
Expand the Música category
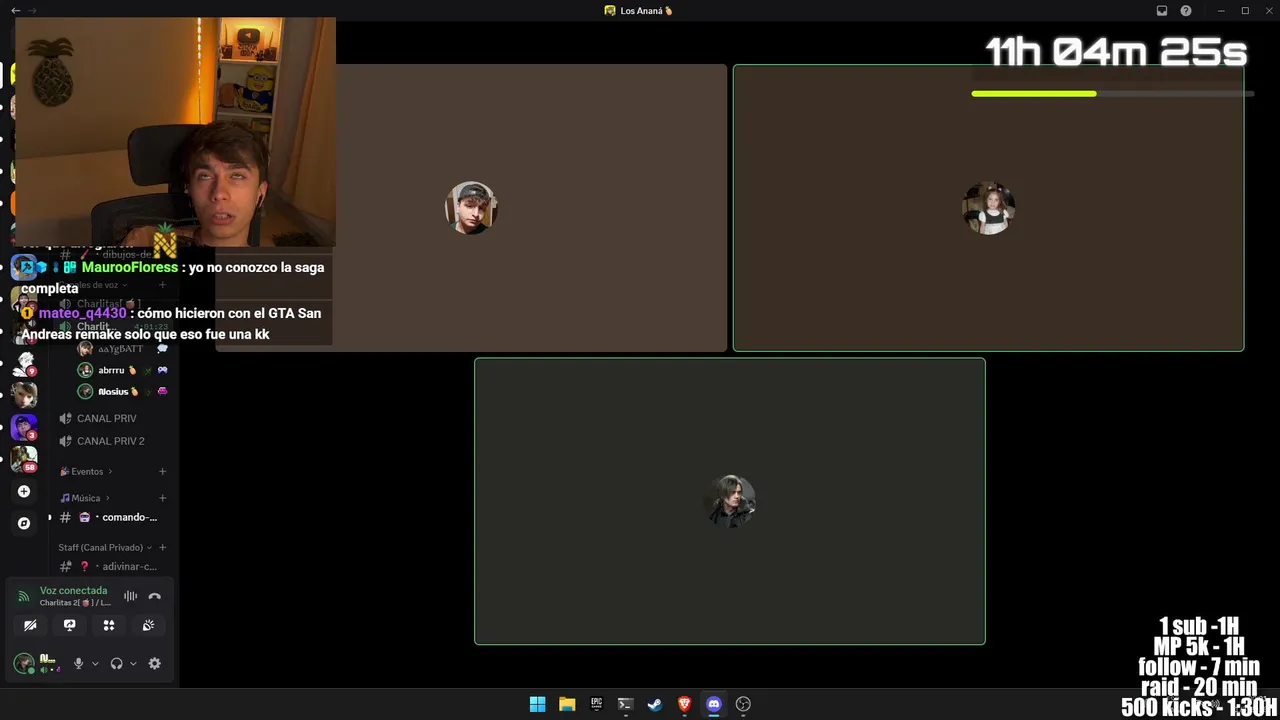(85, 498)
